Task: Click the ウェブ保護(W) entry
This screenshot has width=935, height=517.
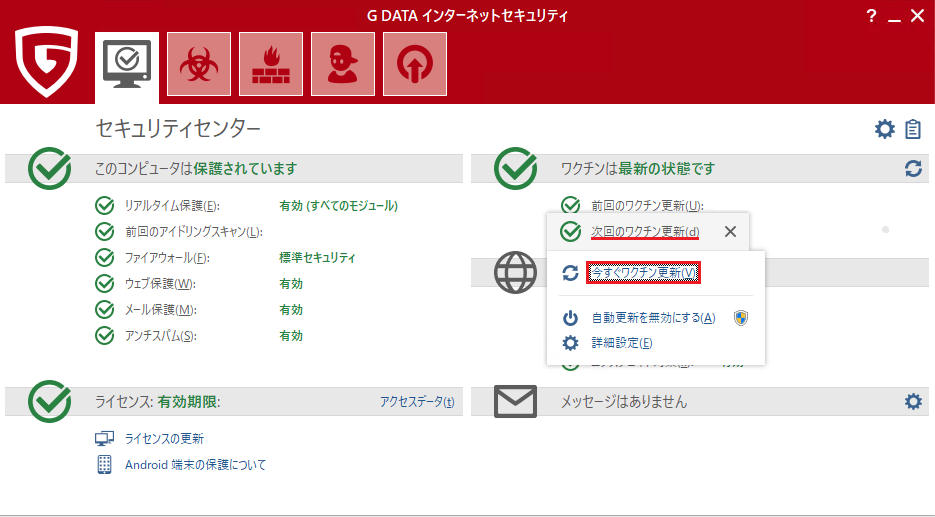Action: tap(160, 284)
